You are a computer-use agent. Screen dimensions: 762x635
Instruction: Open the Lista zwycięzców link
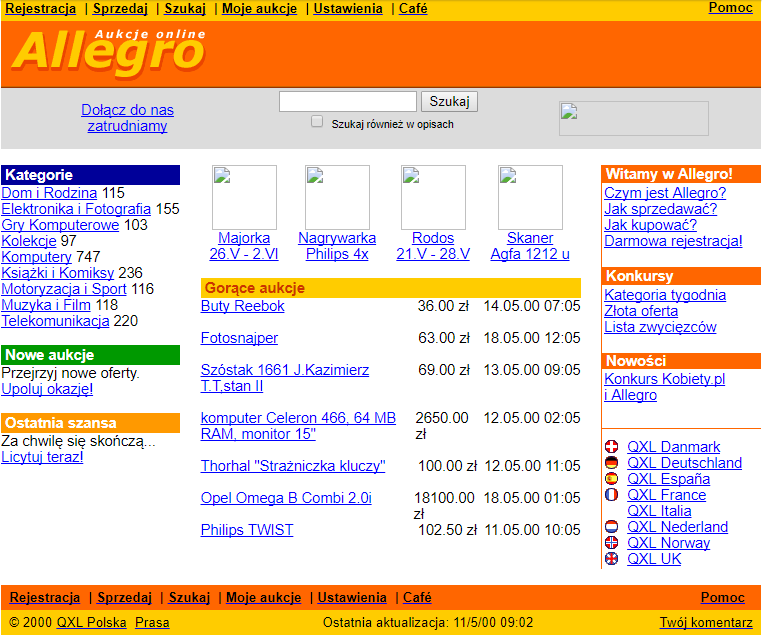click(660, 327)
